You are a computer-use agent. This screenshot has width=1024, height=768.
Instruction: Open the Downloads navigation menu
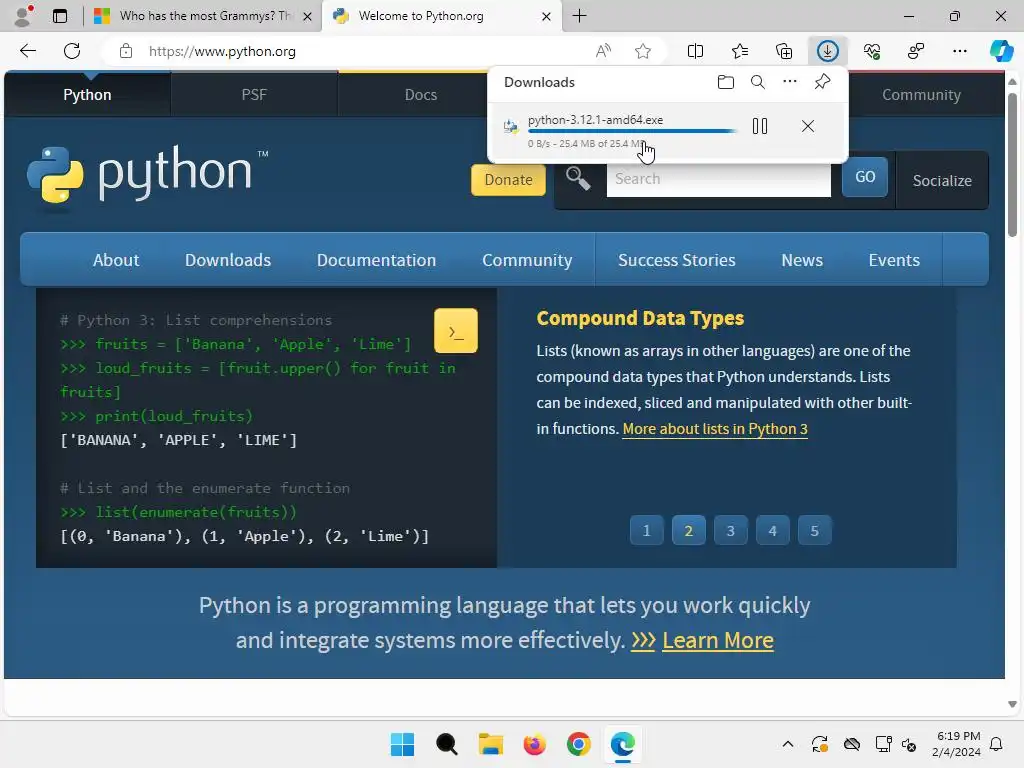(227, 260)
